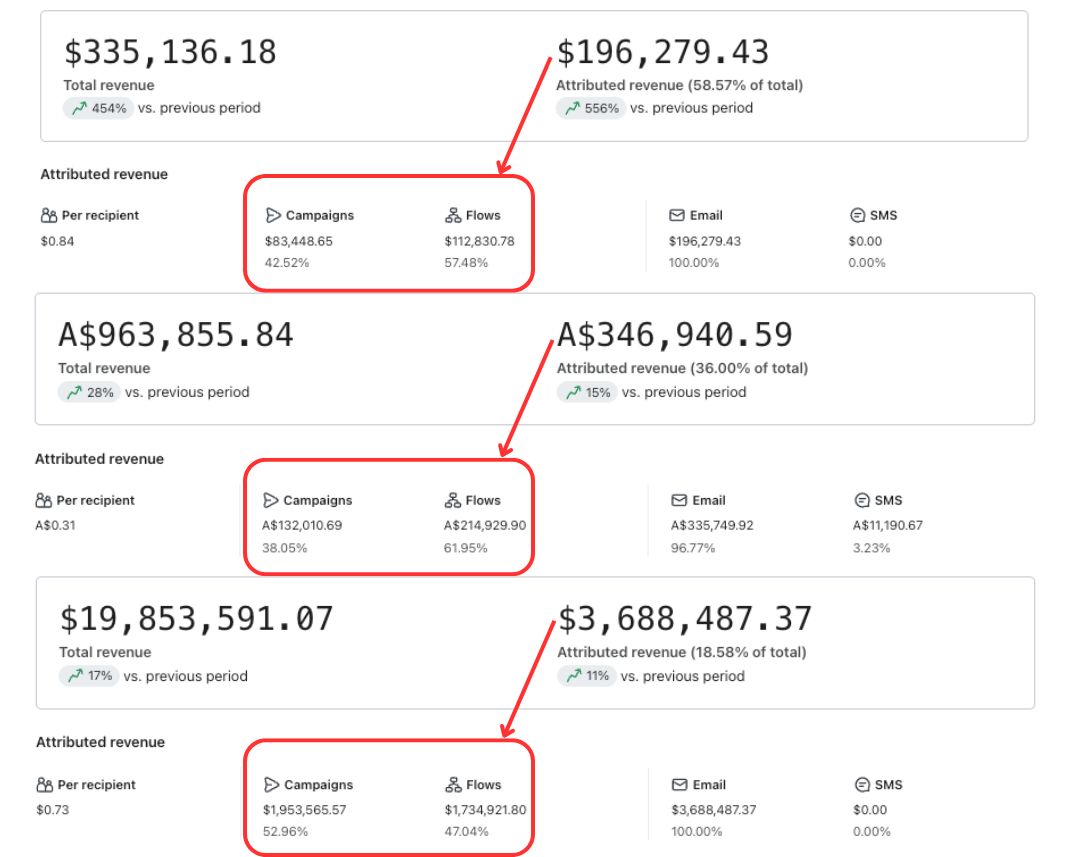
Task: Click the A$346,940.59 attributed revenue figure
Action: 675,336
